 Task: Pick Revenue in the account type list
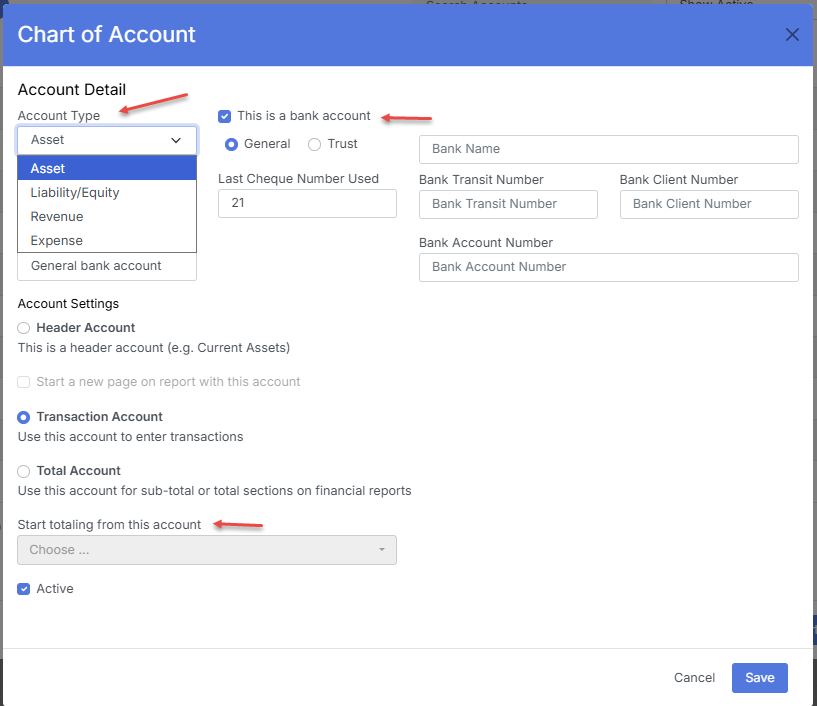tap(107, 216)
